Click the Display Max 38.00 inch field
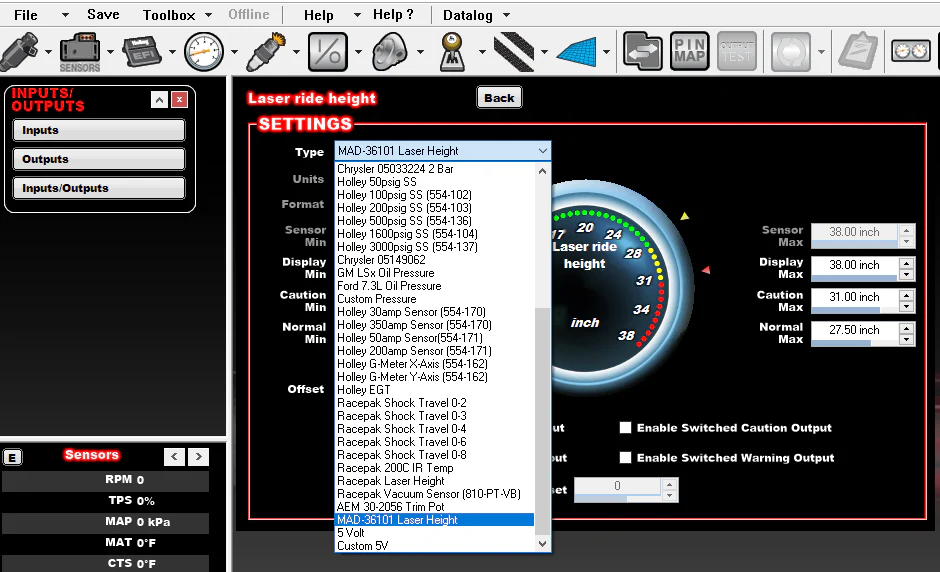 [x=854, y=265]
